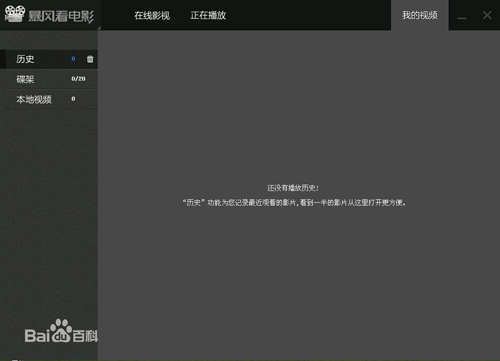Open the 历史 sidebar entry

[x=49, y=59]
